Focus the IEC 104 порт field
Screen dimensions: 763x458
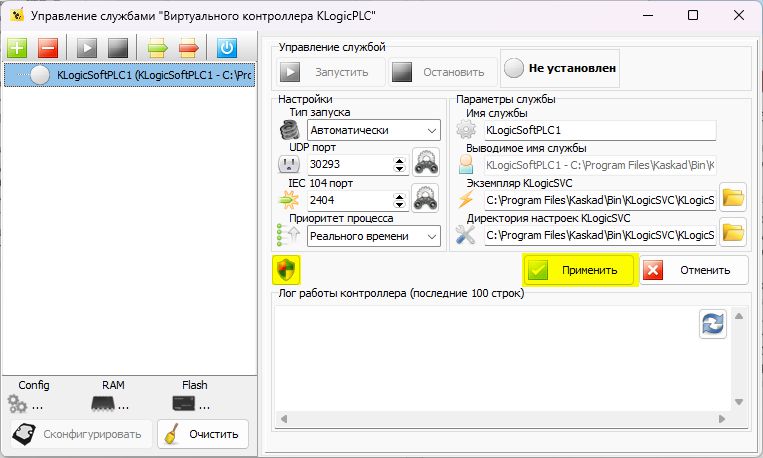coord(350,200)
